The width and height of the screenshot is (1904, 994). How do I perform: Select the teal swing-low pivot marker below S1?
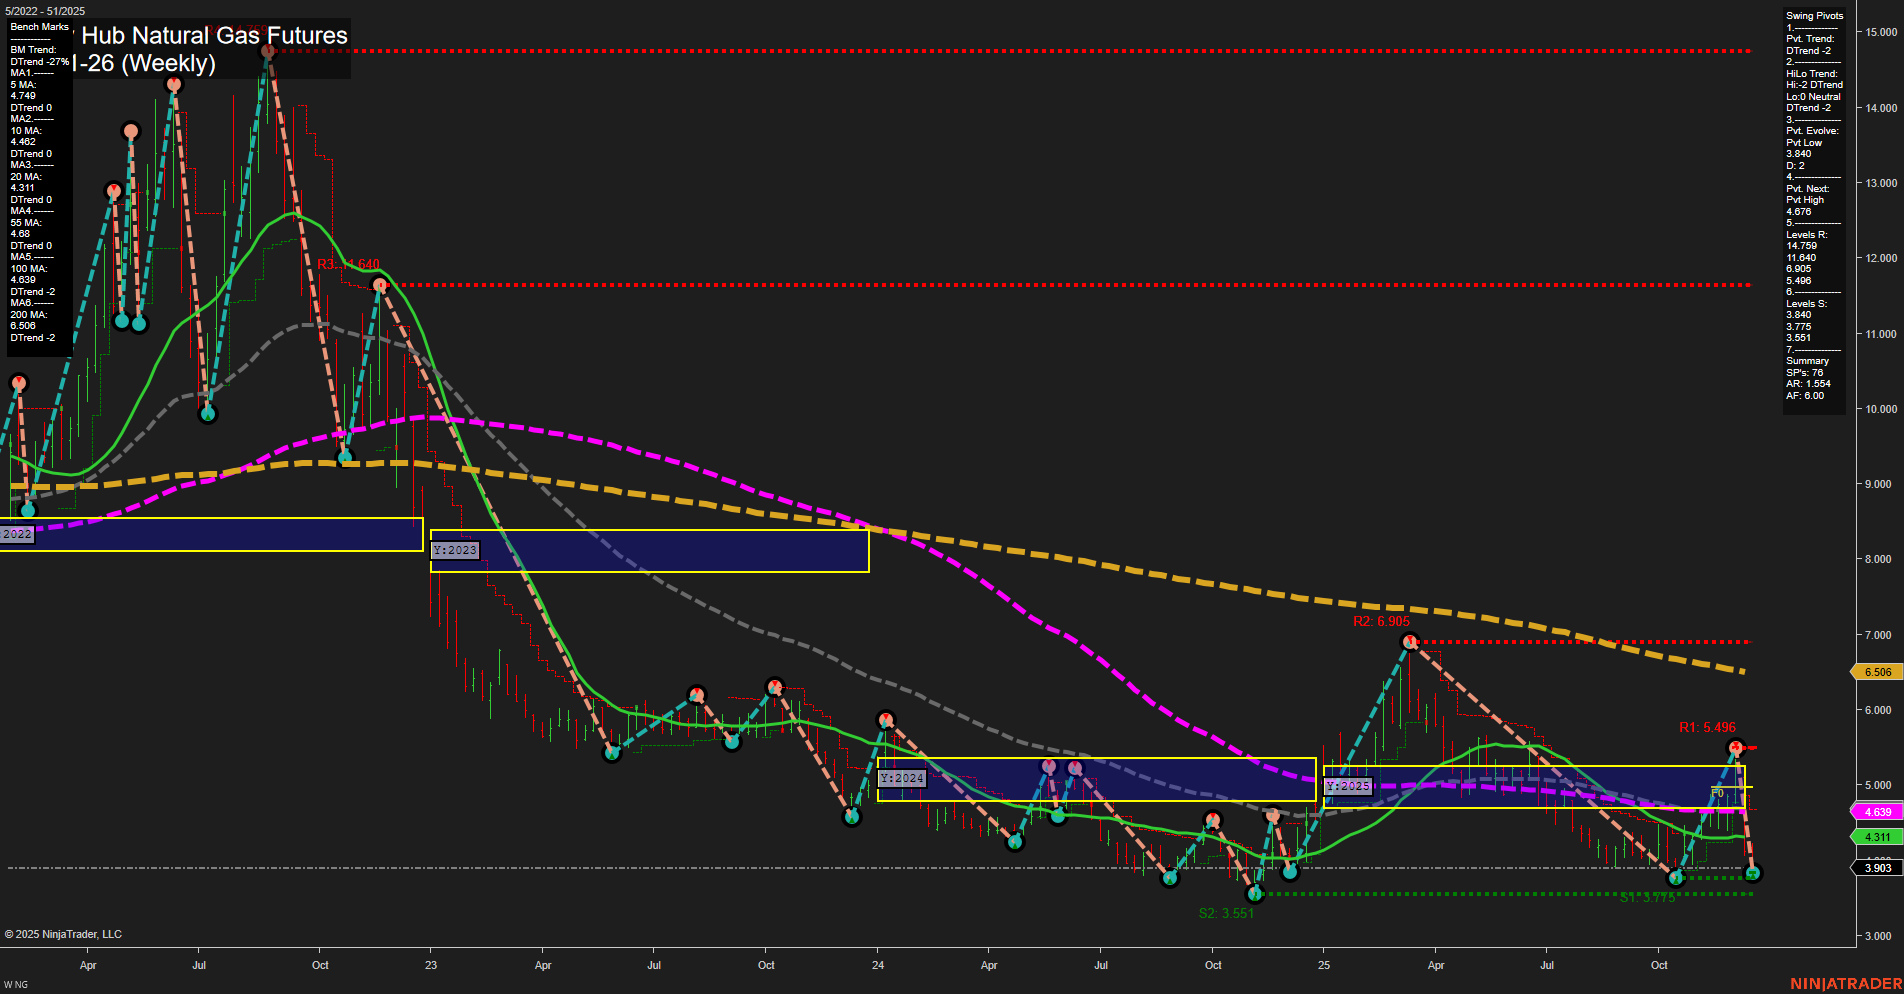click(1678, 877)
